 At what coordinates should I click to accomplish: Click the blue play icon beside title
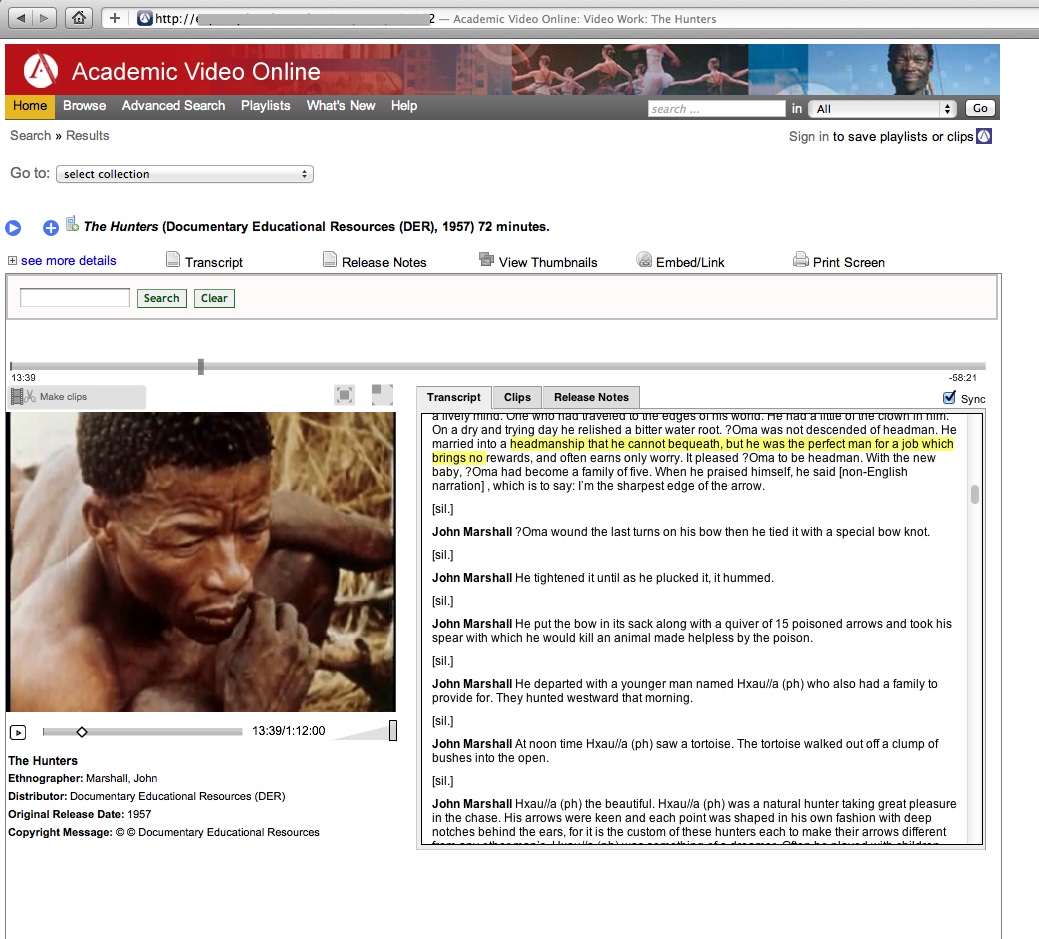pos(13,228)
